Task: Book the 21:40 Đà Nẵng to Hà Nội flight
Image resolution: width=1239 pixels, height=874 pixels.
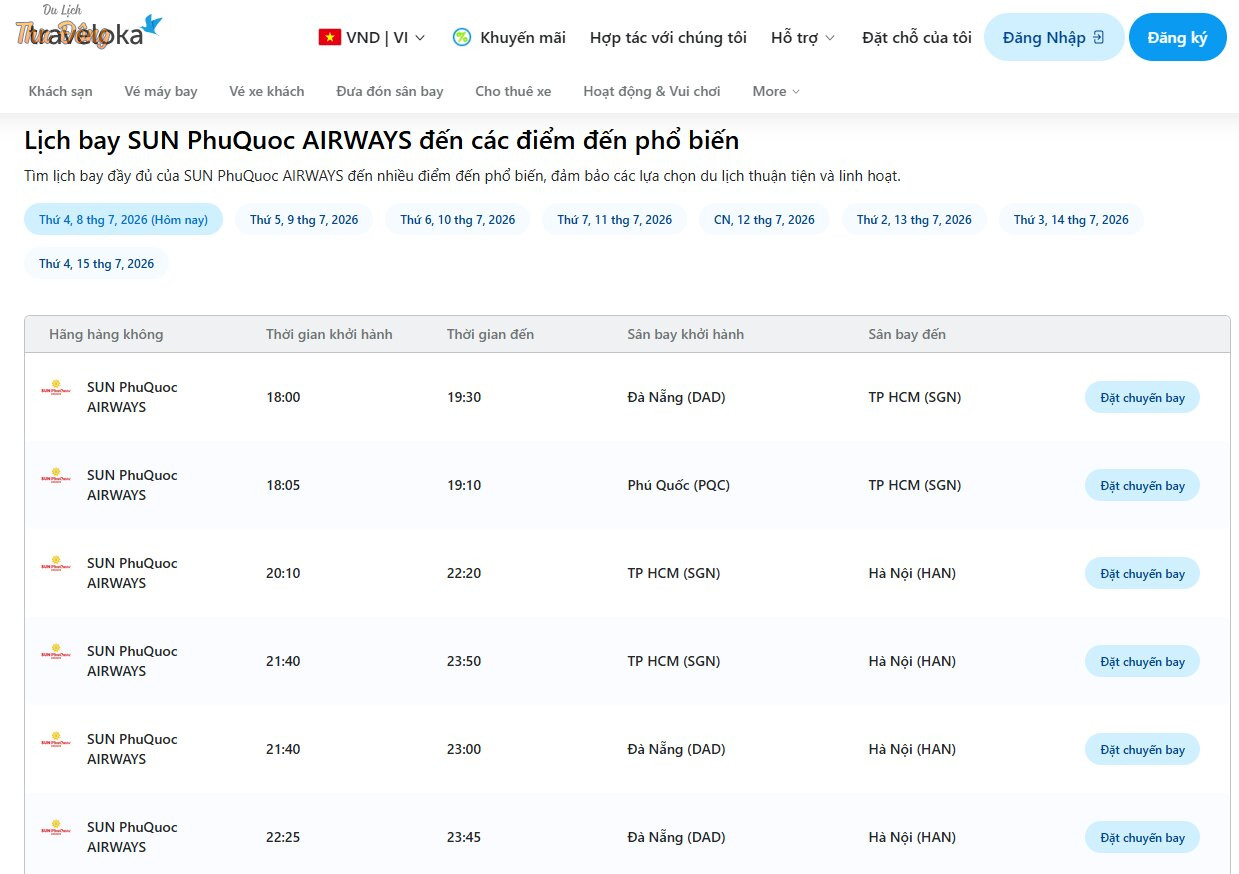Action: click(1142, 749)
